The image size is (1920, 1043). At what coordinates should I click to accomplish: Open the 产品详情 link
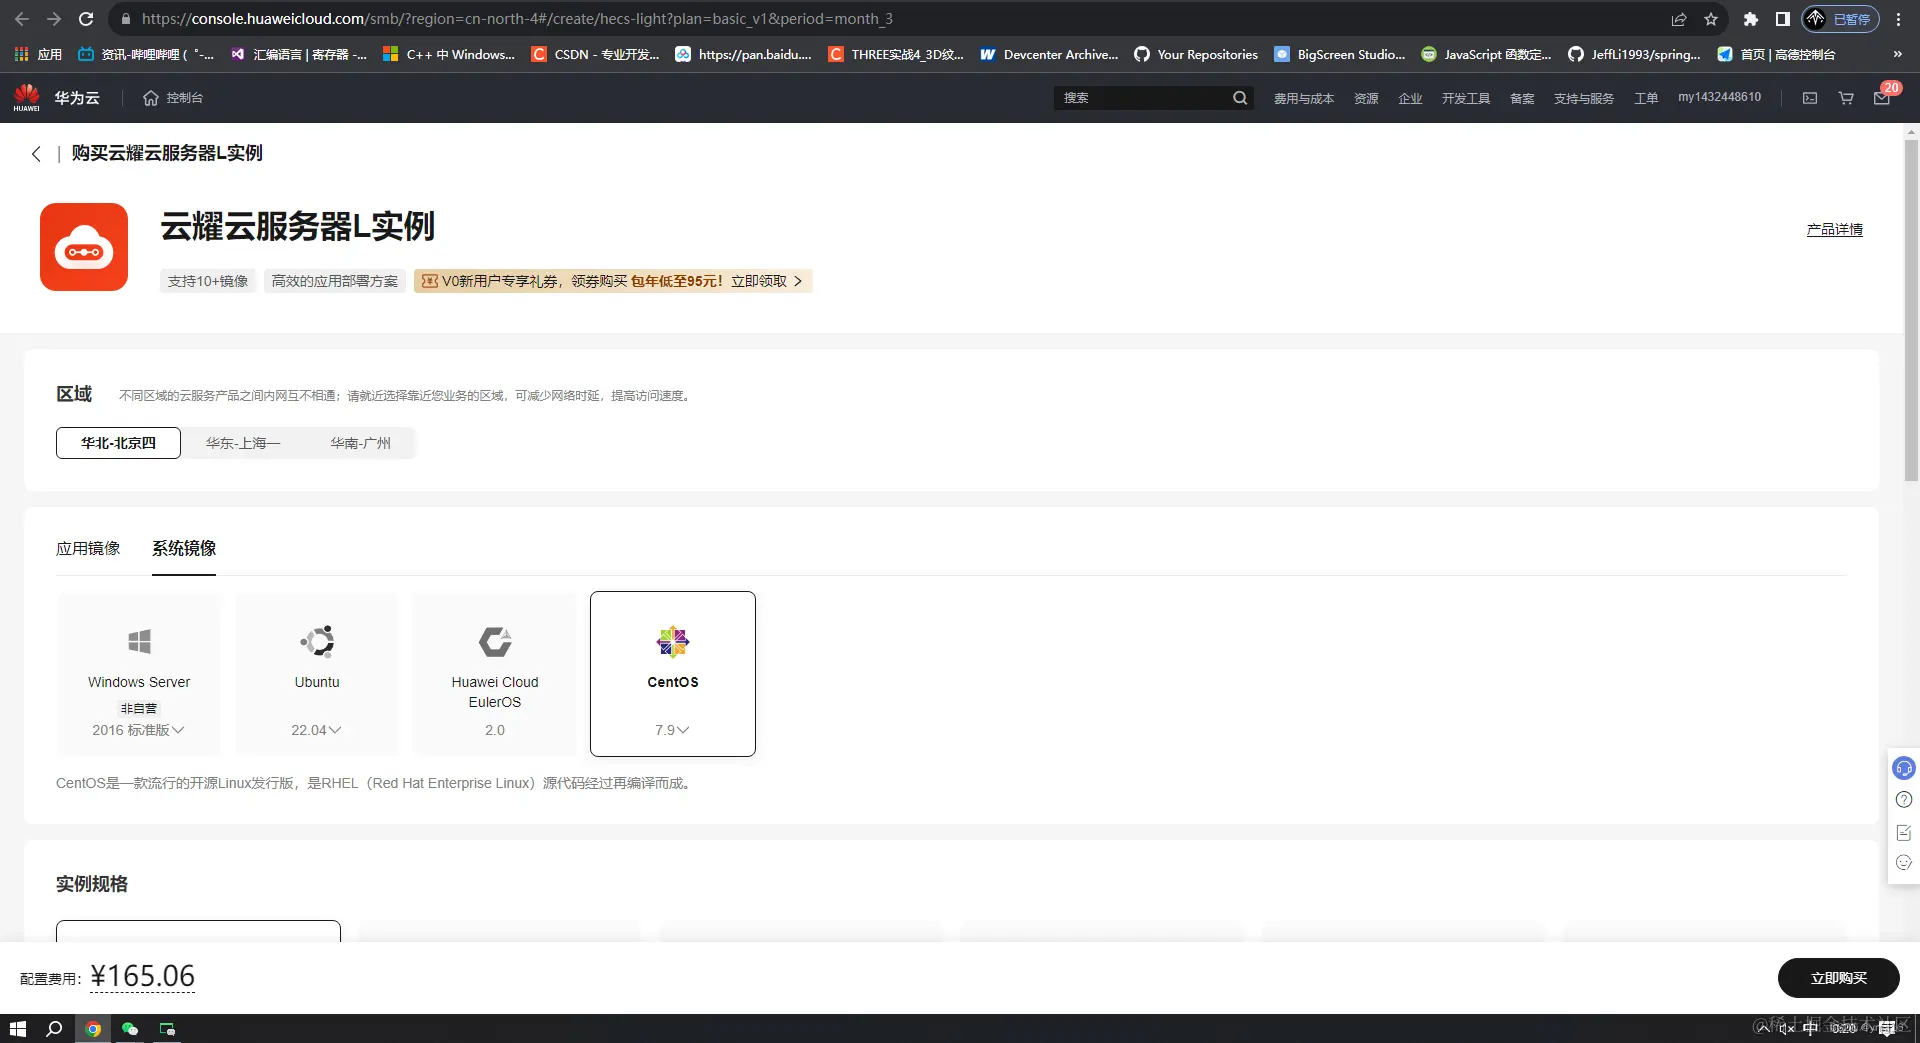(x=1834, y=229)
